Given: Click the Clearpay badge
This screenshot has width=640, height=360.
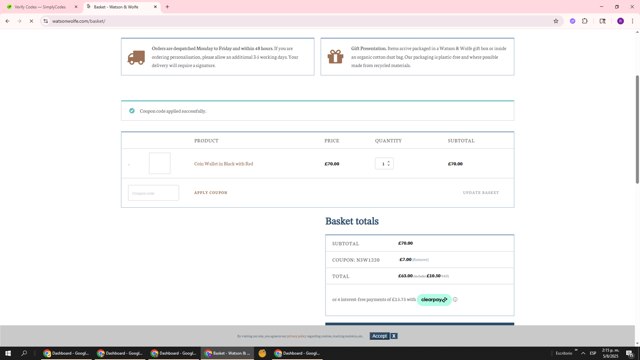Looking at the screenshot, I should tap(434, 300).
